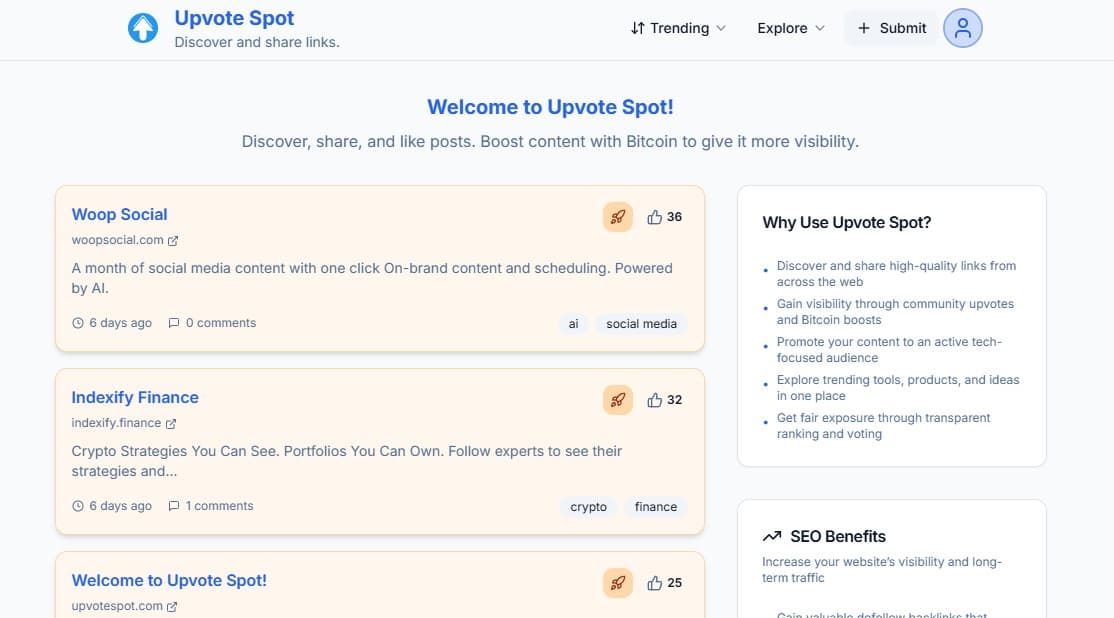Like the Welcome to Upvote Spot post
1114x618 pixels.
(x=655, y=582)
